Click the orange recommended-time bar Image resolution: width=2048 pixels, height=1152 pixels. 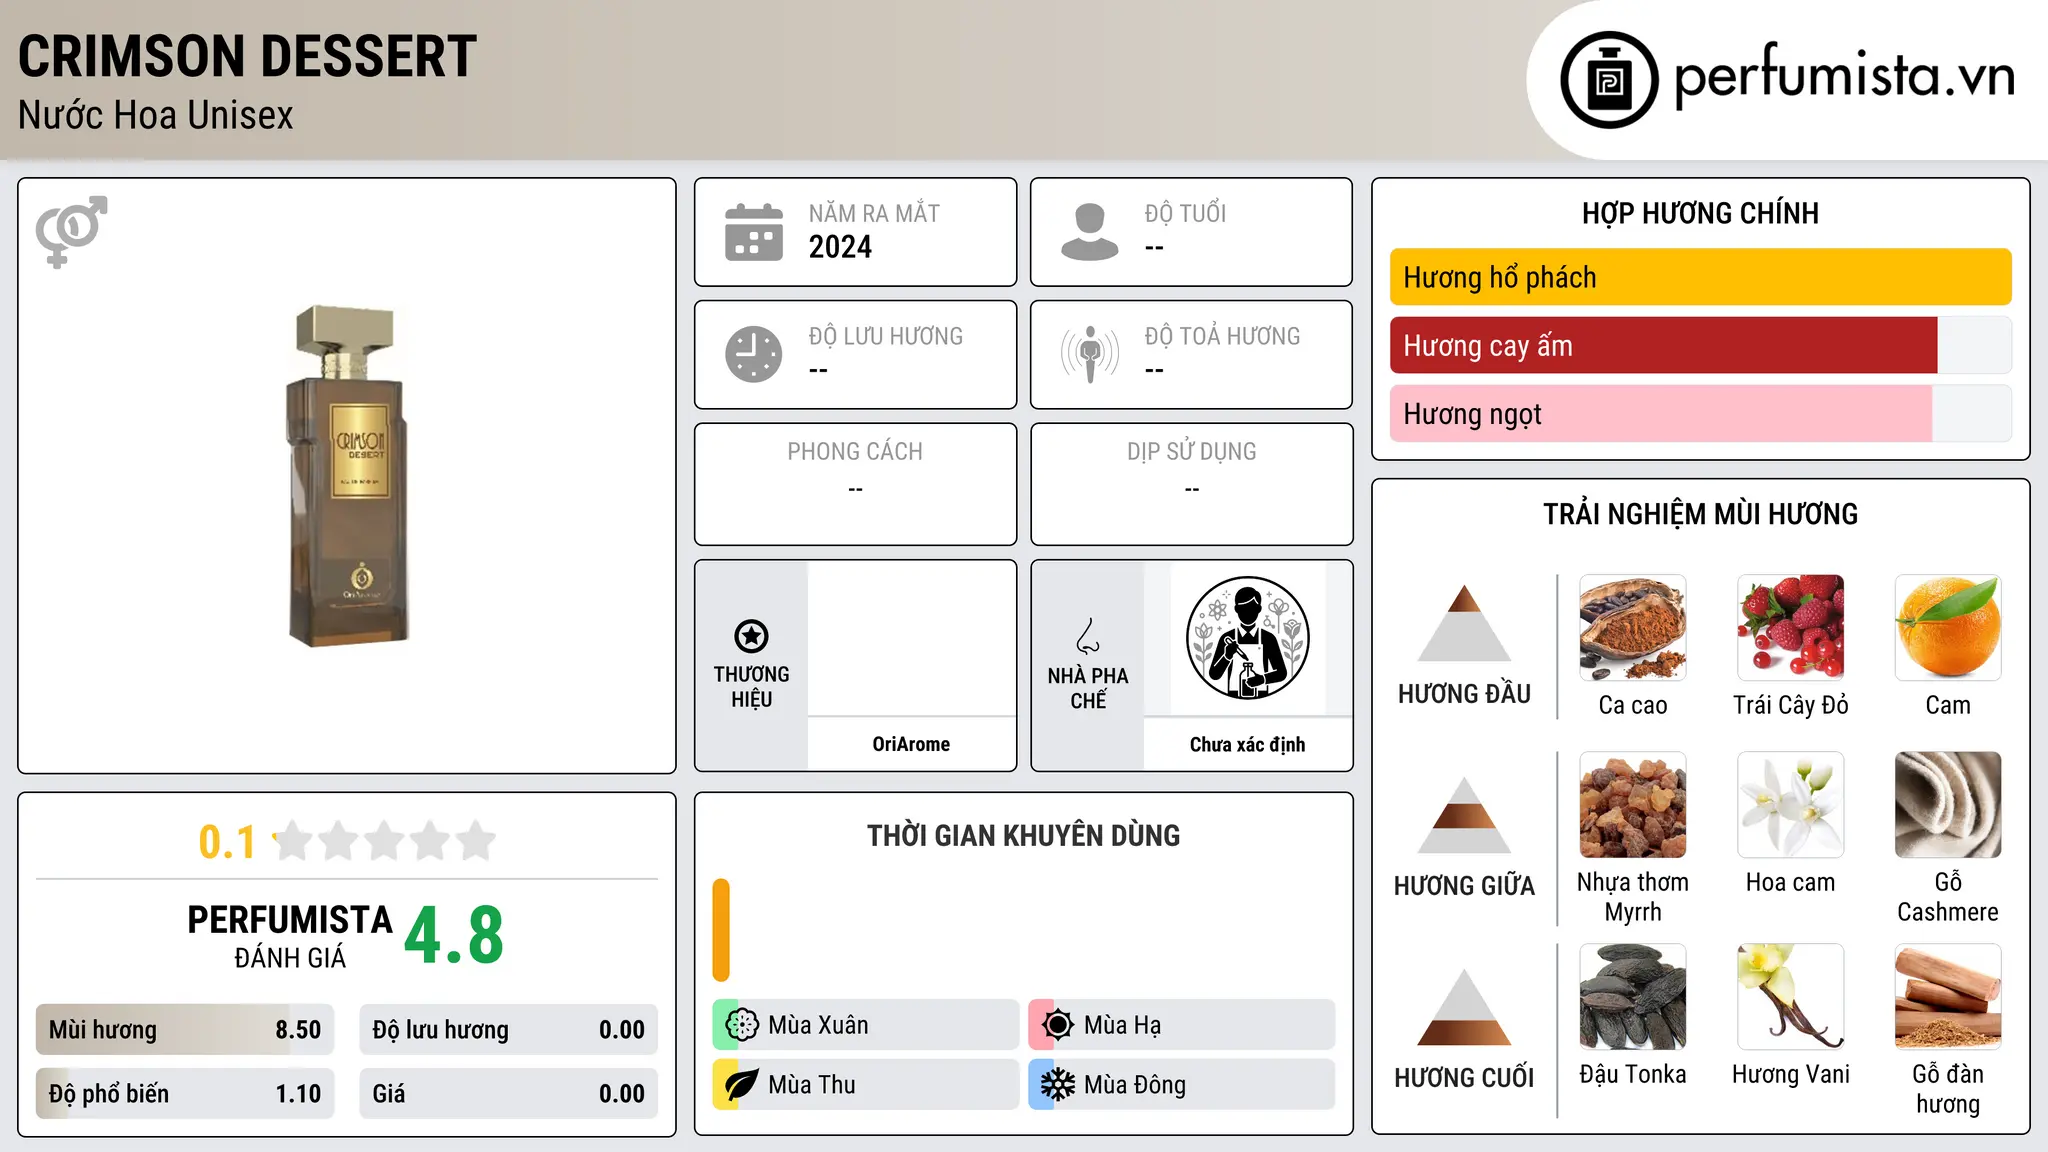[x=721, y=930]
